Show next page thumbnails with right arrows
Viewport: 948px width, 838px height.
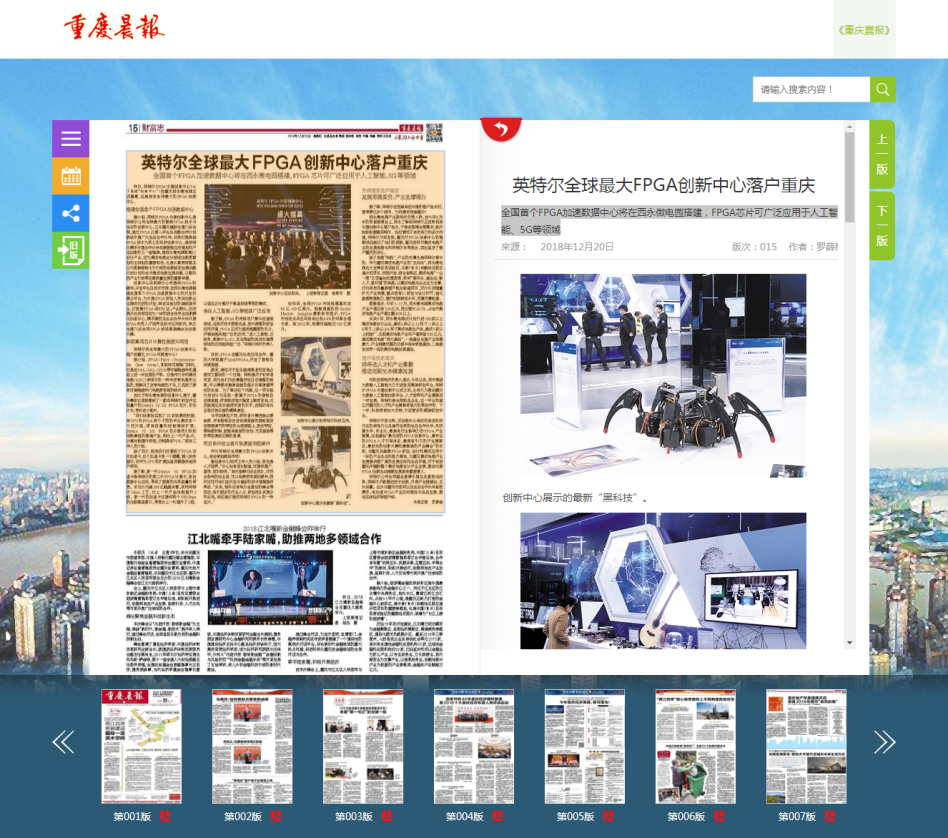(x=884, y=742)
